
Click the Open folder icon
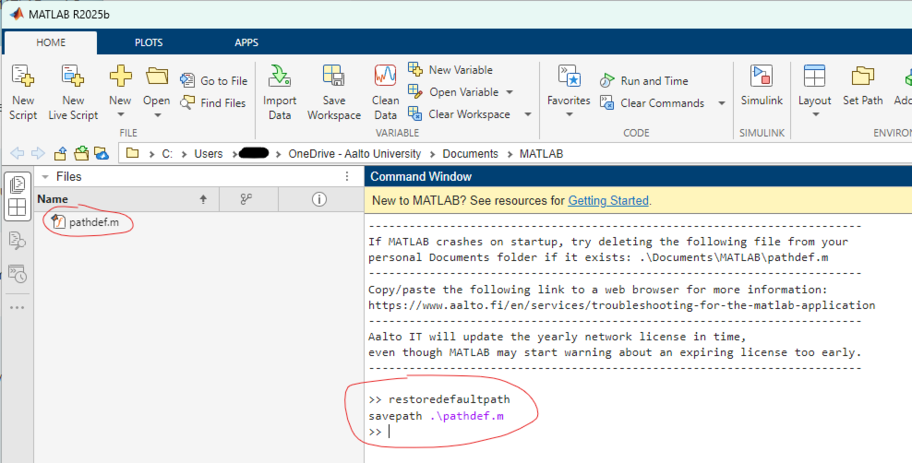tap(157, 76)
